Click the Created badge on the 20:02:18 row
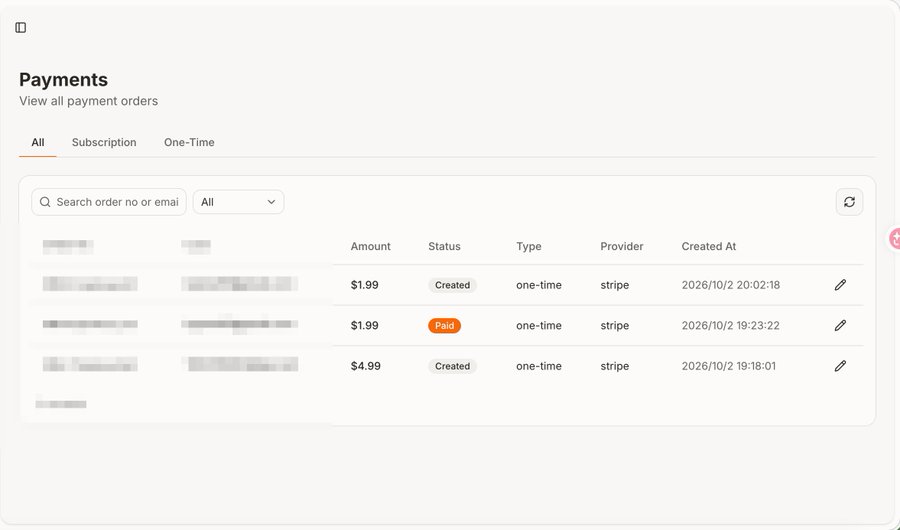The image size is (900, 530). (452, 285)
